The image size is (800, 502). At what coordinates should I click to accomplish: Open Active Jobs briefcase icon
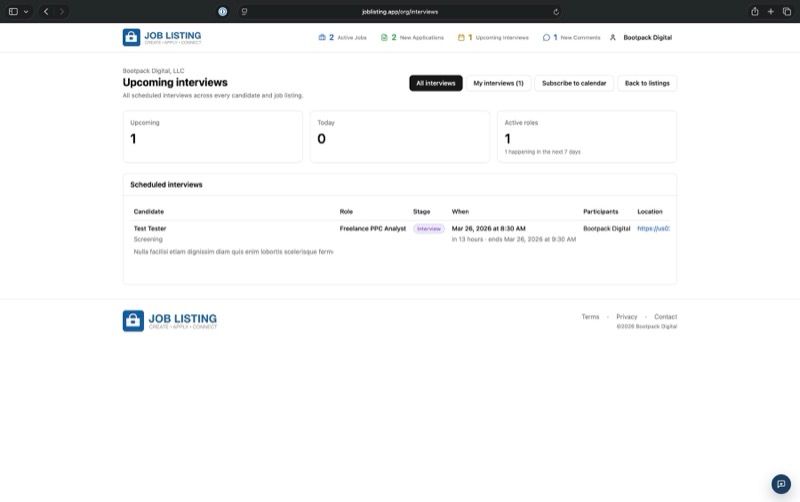pyautogui.click(x=322, y=37)
